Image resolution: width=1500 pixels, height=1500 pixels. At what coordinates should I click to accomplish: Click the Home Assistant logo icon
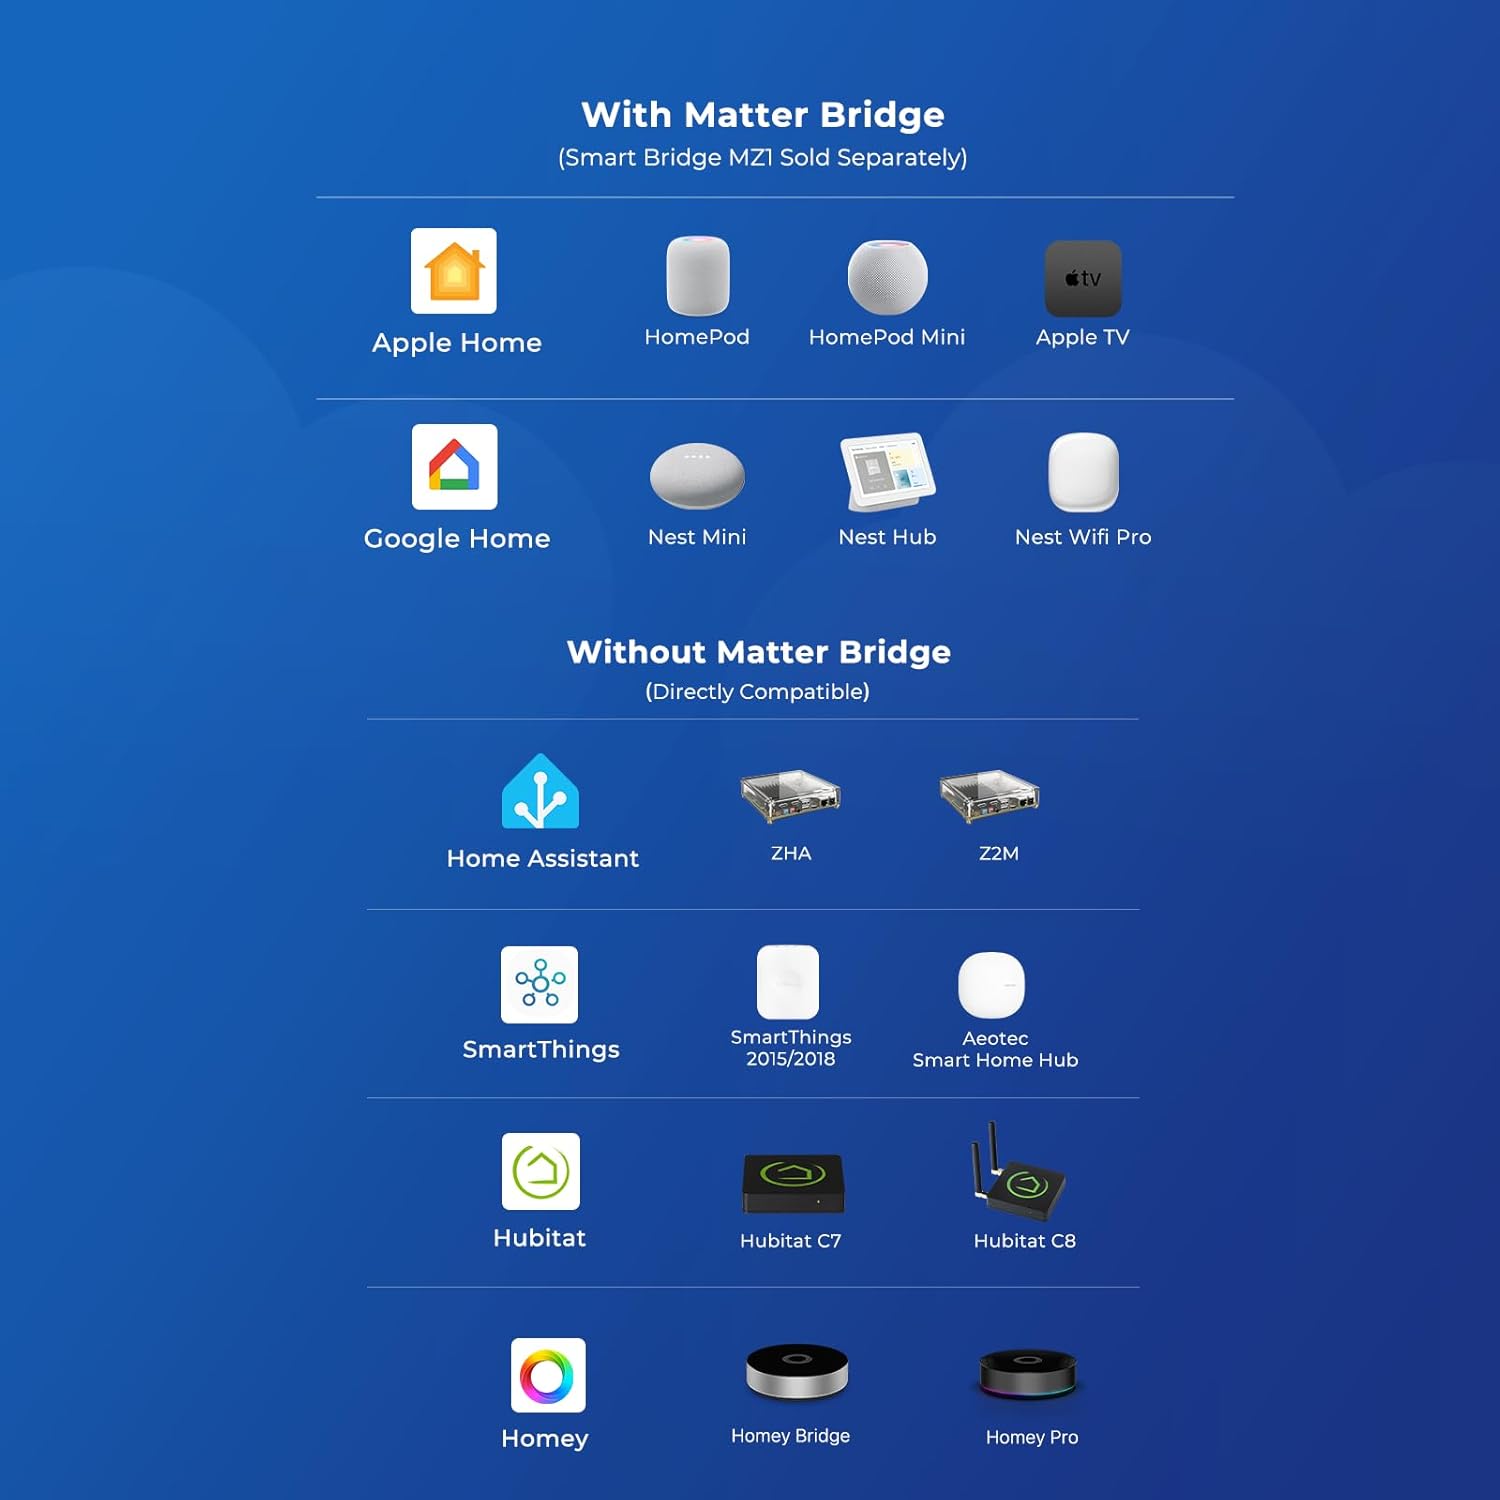click(x=540, y=792)
